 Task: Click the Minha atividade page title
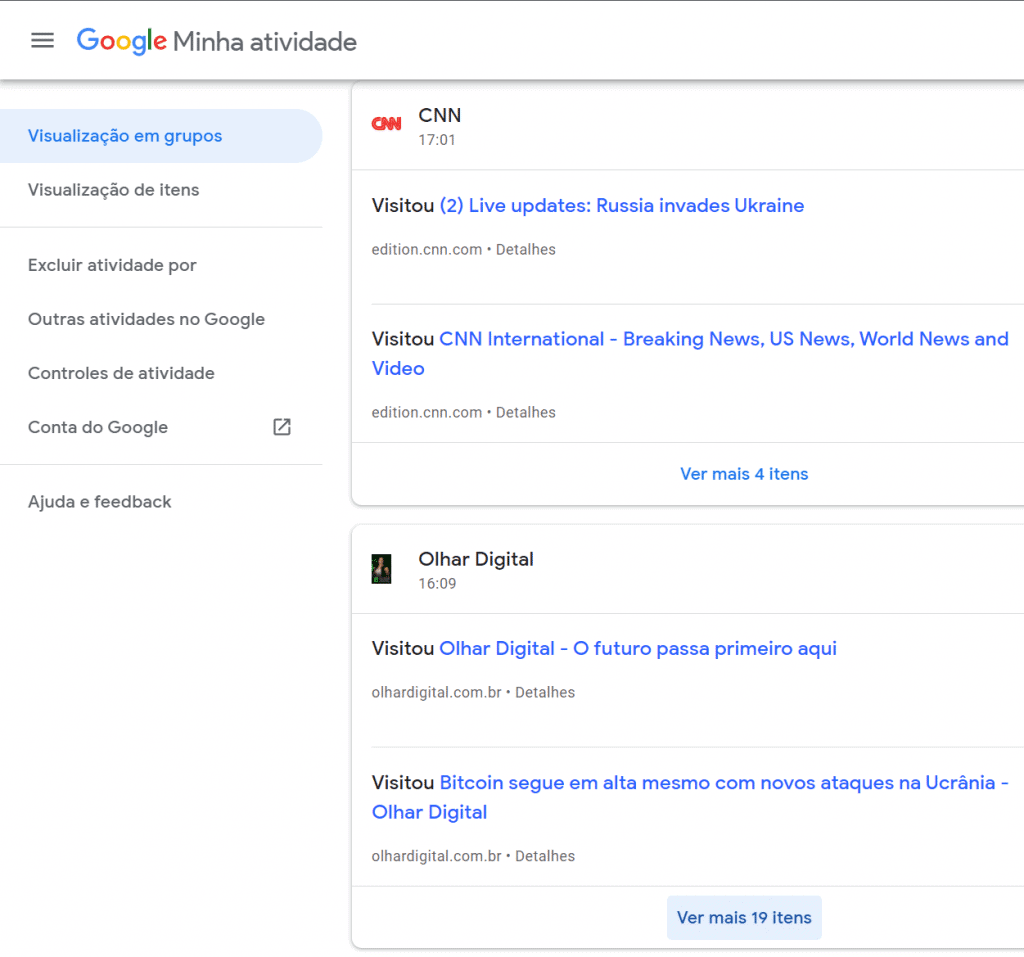point(265,42)
